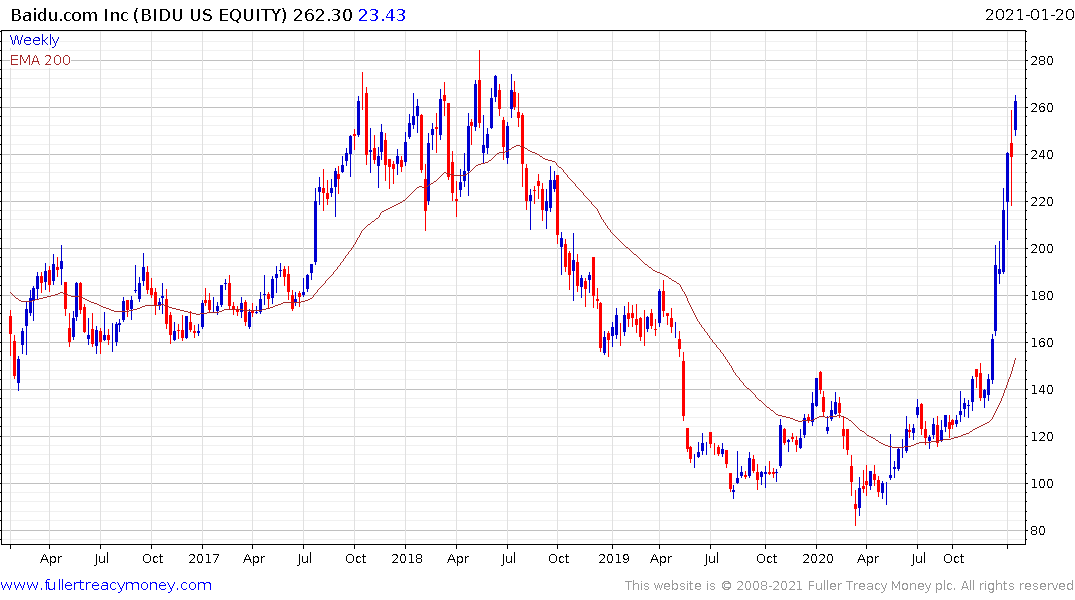Click the 260 price axis label
1075x600 pixels.
click(x=1041, y=108)
